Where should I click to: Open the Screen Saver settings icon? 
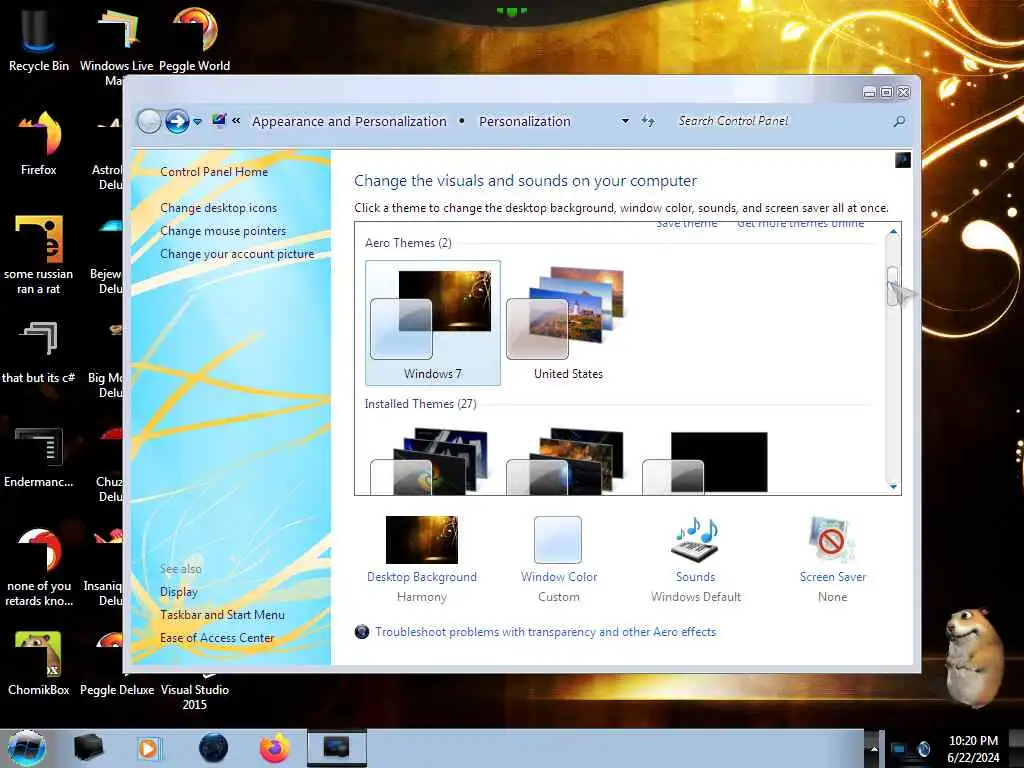point(832,539)
